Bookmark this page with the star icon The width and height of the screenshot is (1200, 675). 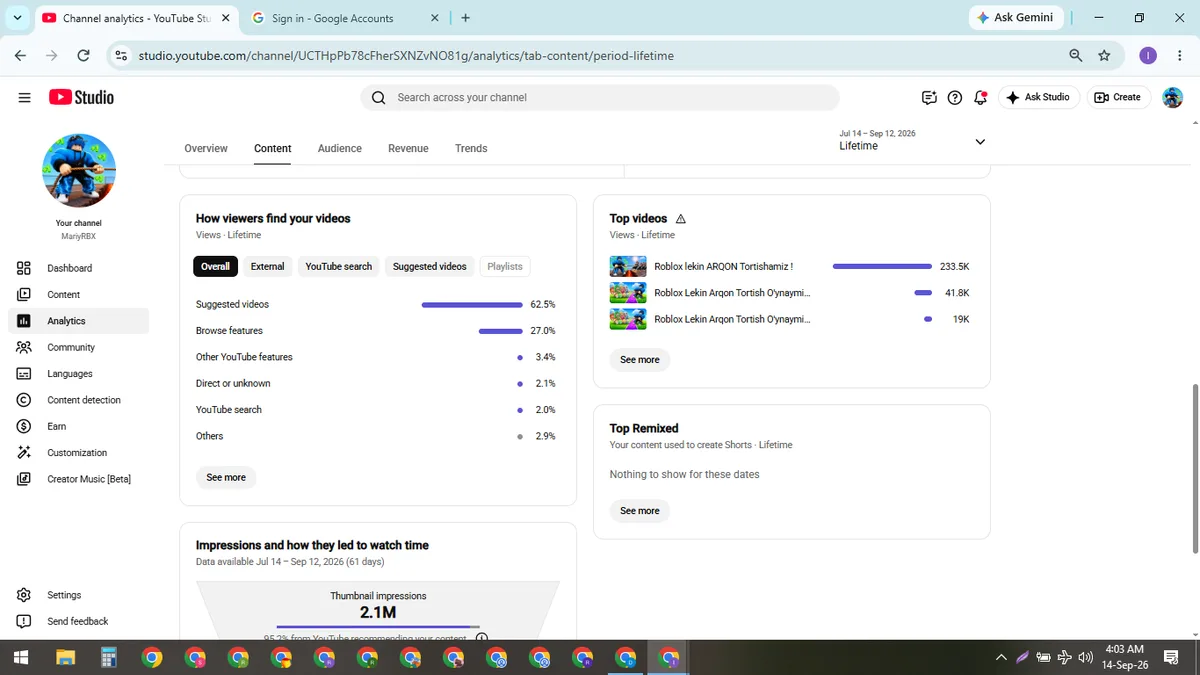coord(1104,56)
